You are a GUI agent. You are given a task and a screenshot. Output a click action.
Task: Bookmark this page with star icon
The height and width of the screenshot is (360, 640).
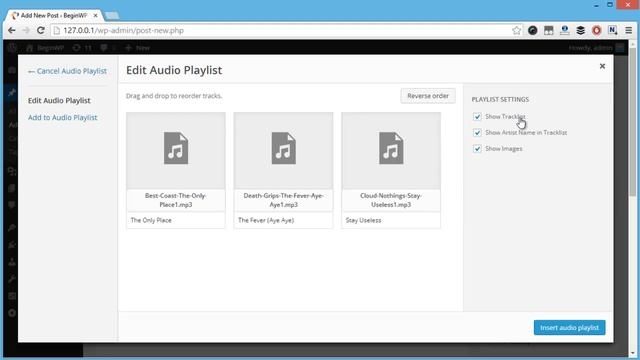(516, 31)
